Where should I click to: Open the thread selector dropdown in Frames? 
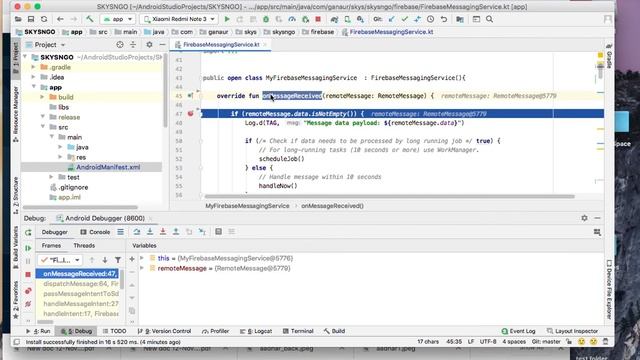pyautogui.click(x=60, y=260)
